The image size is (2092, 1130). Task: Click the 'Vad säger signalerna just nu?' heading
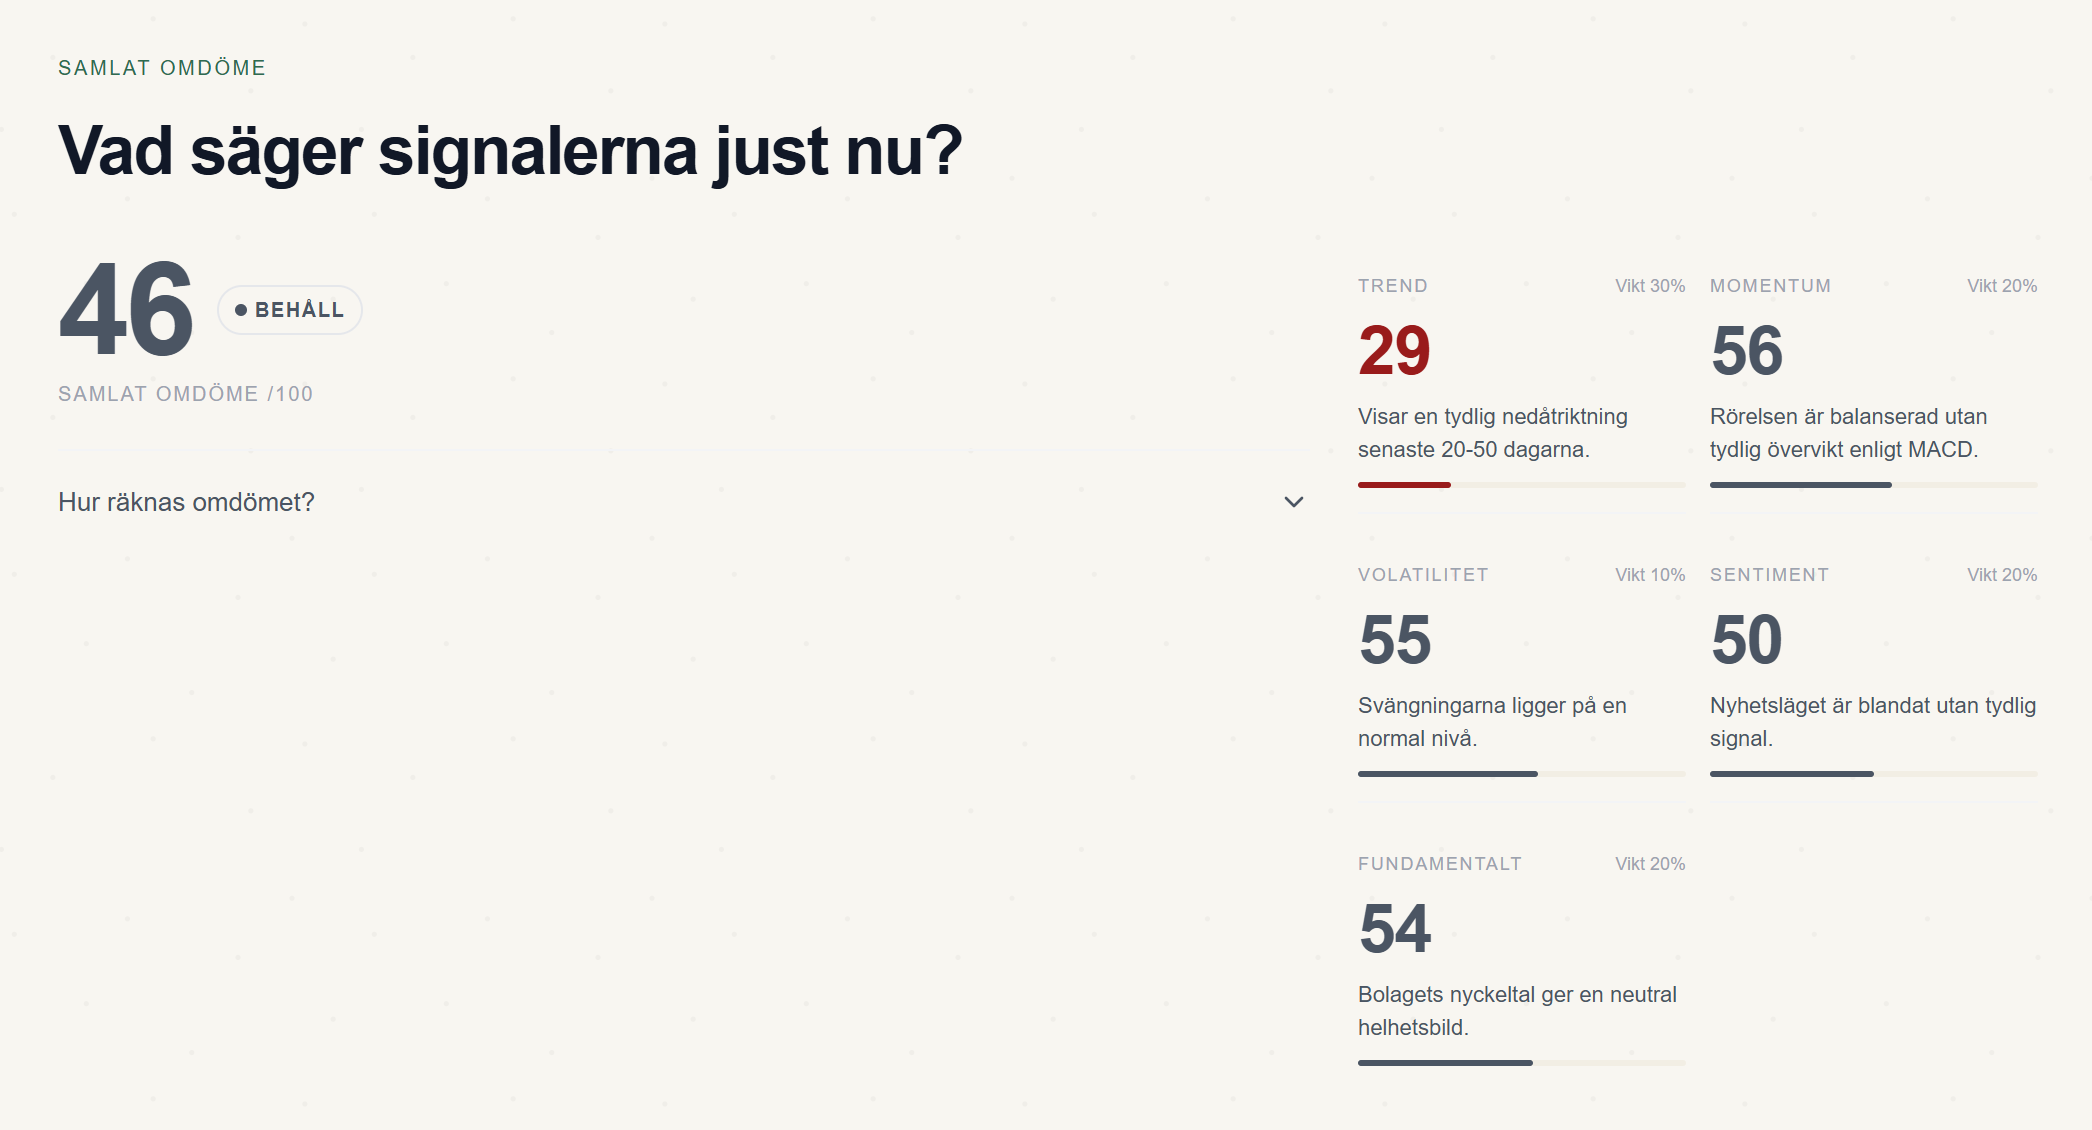[x=510, y=152]
